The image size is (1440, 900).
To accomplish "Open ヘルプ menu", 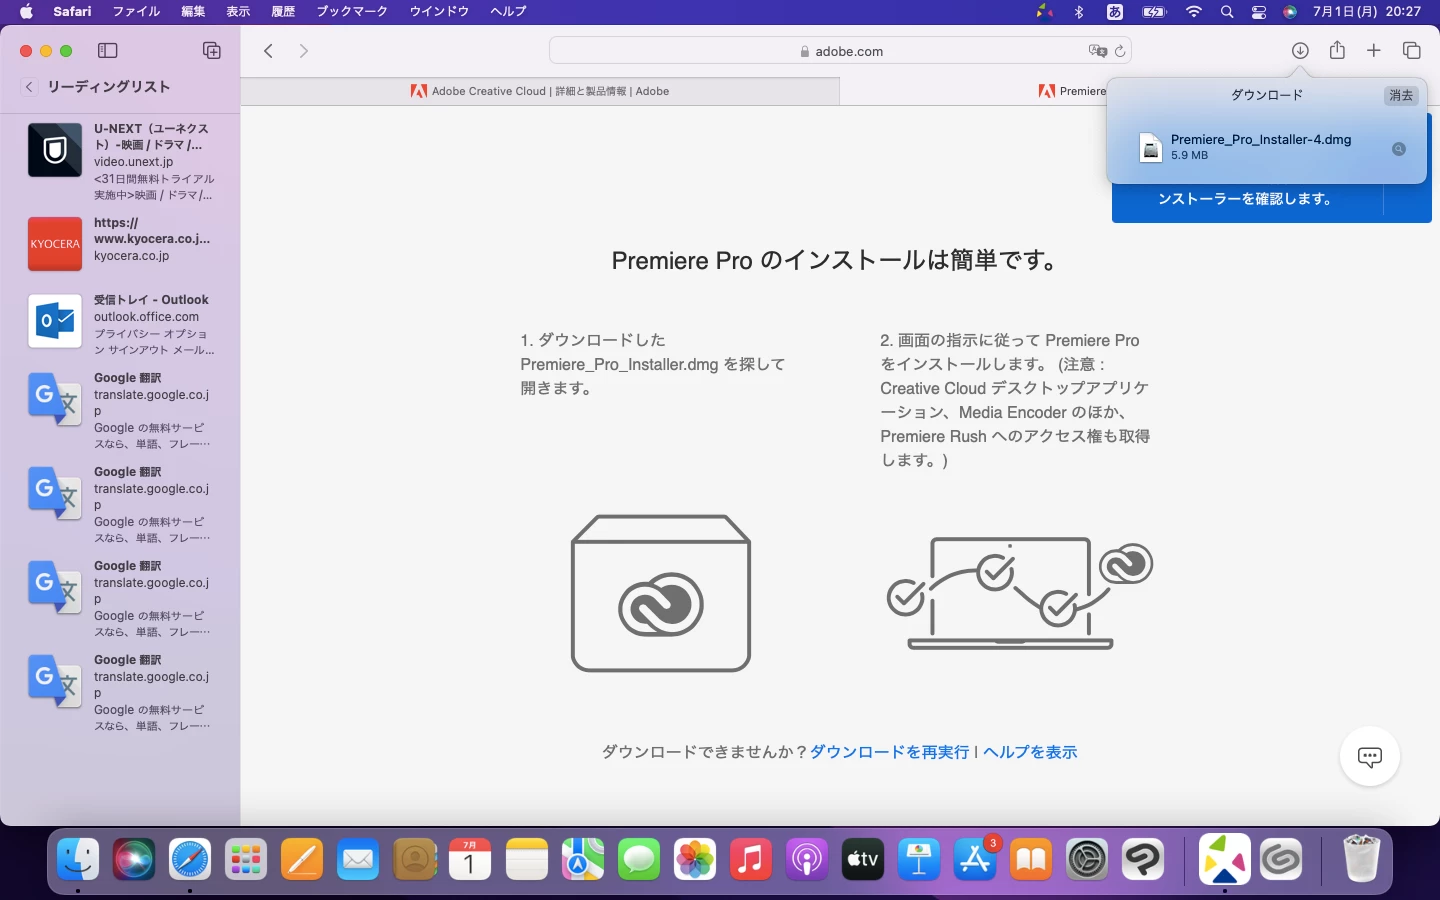I will 508,12.
